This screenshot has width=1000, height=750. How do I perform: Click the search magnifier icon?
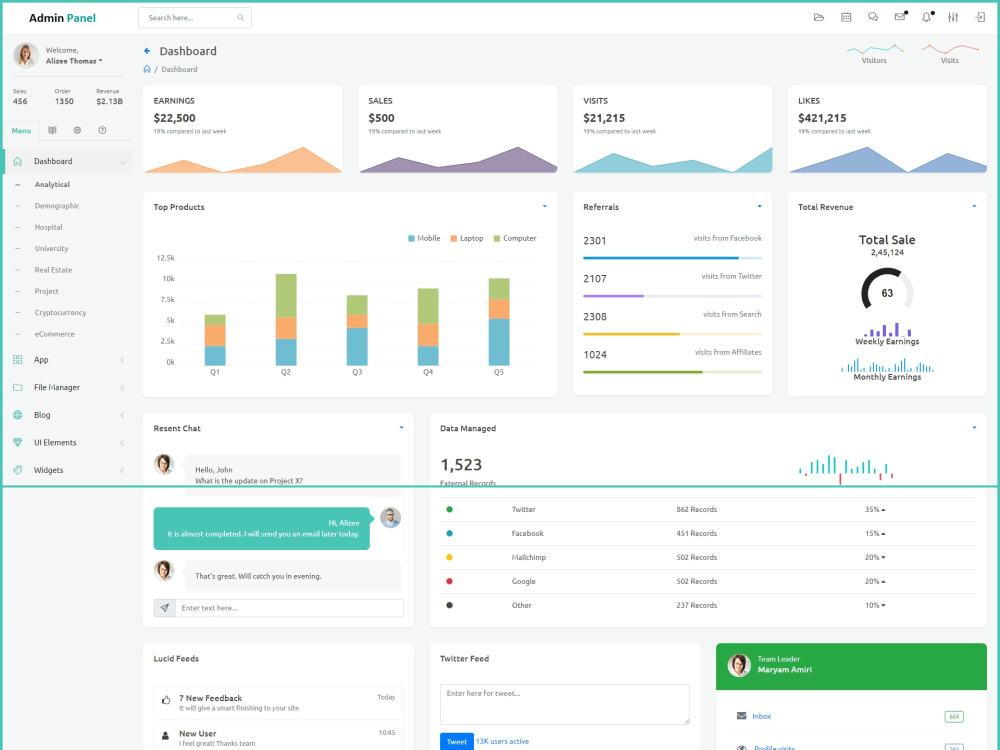[x=240, y=18]
